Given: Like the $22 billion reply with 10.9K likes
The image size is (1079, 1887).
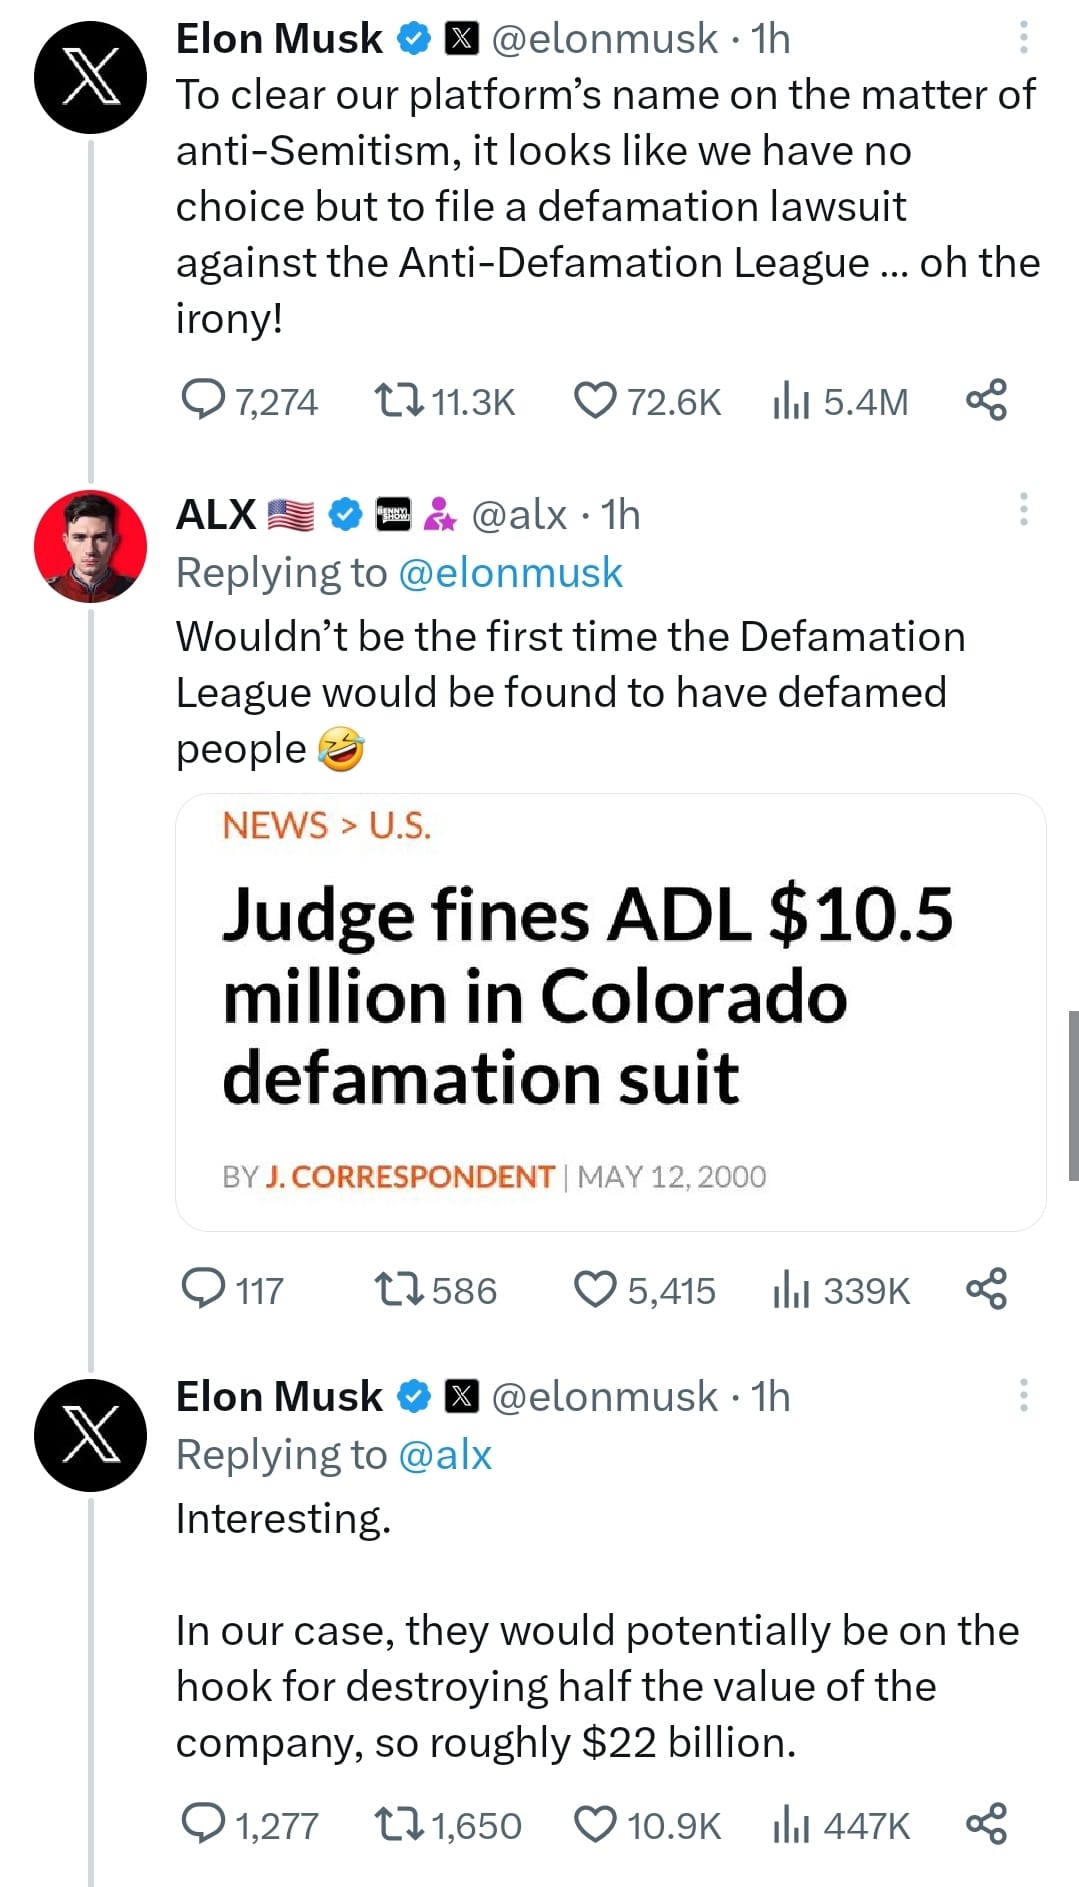Looking at the screenshot, I should click(595, 1824).
